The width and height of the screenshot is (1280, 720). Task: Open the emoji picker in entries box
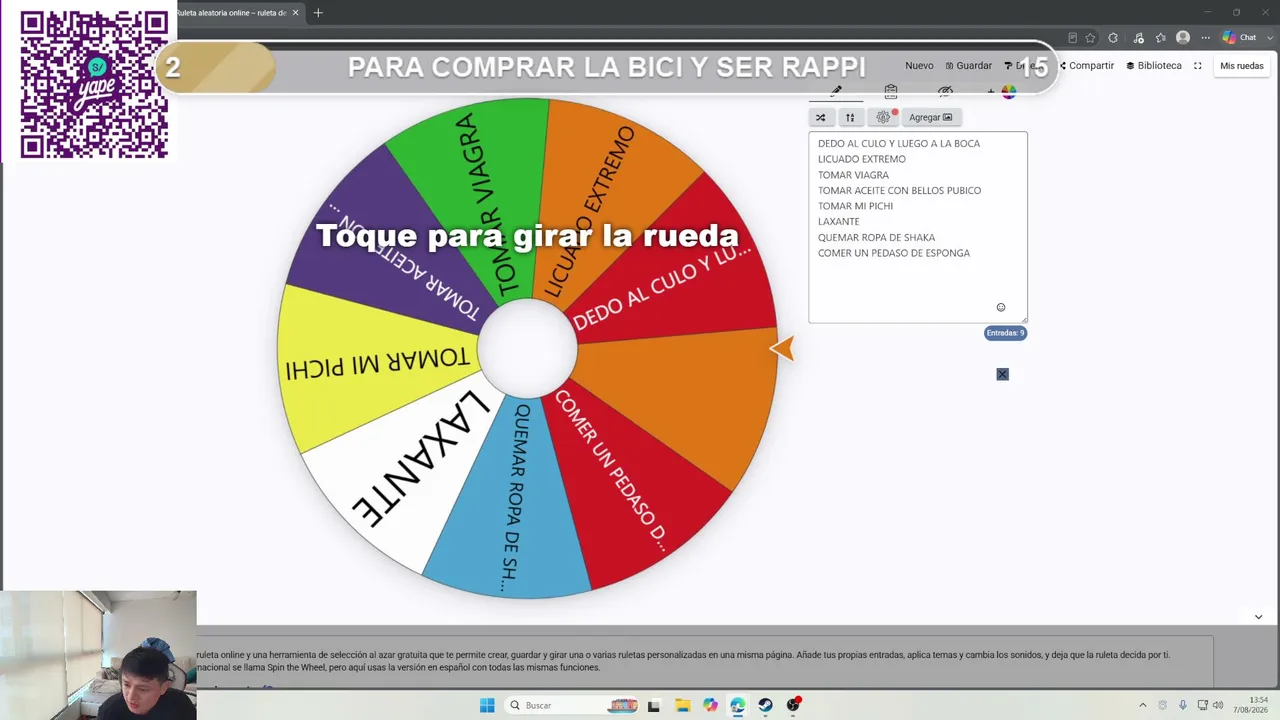1001,307
